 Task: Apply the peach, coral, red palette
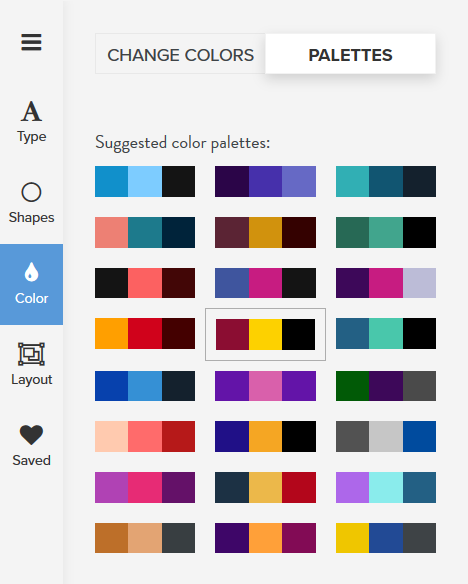click(x=145, y=437)
